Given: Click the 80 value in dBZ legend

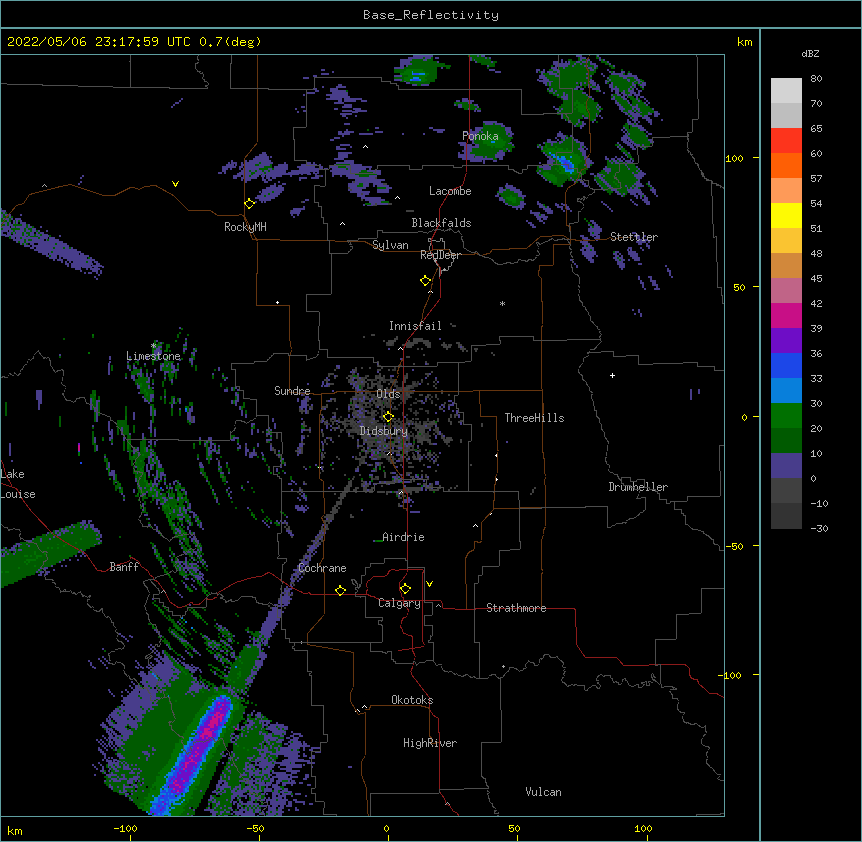Looking at the screenshot, I should tap(816, 78).
